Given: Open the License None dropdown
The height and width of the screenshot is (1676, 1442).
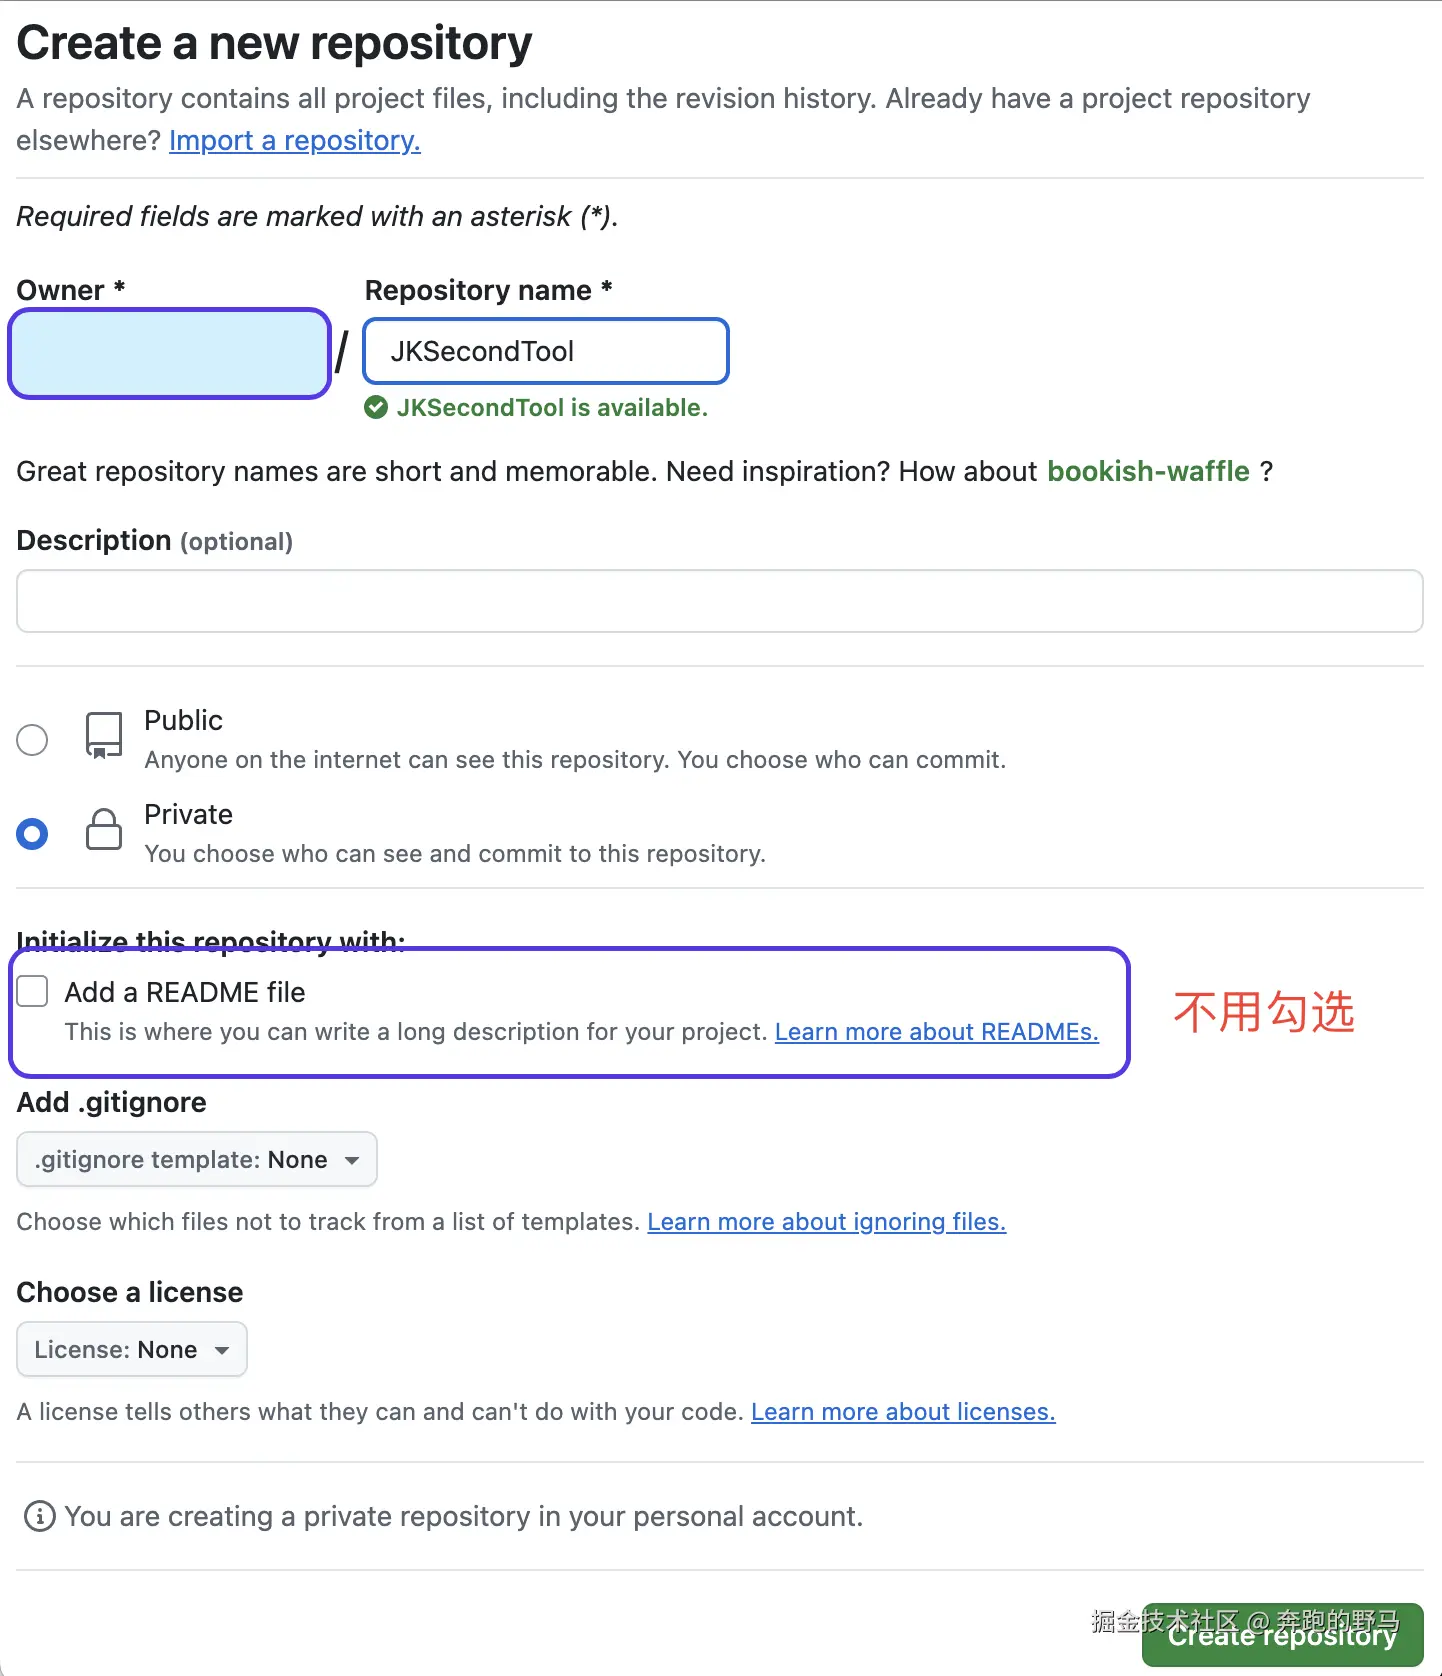Looking at the screenshot, I should 132,1349.
